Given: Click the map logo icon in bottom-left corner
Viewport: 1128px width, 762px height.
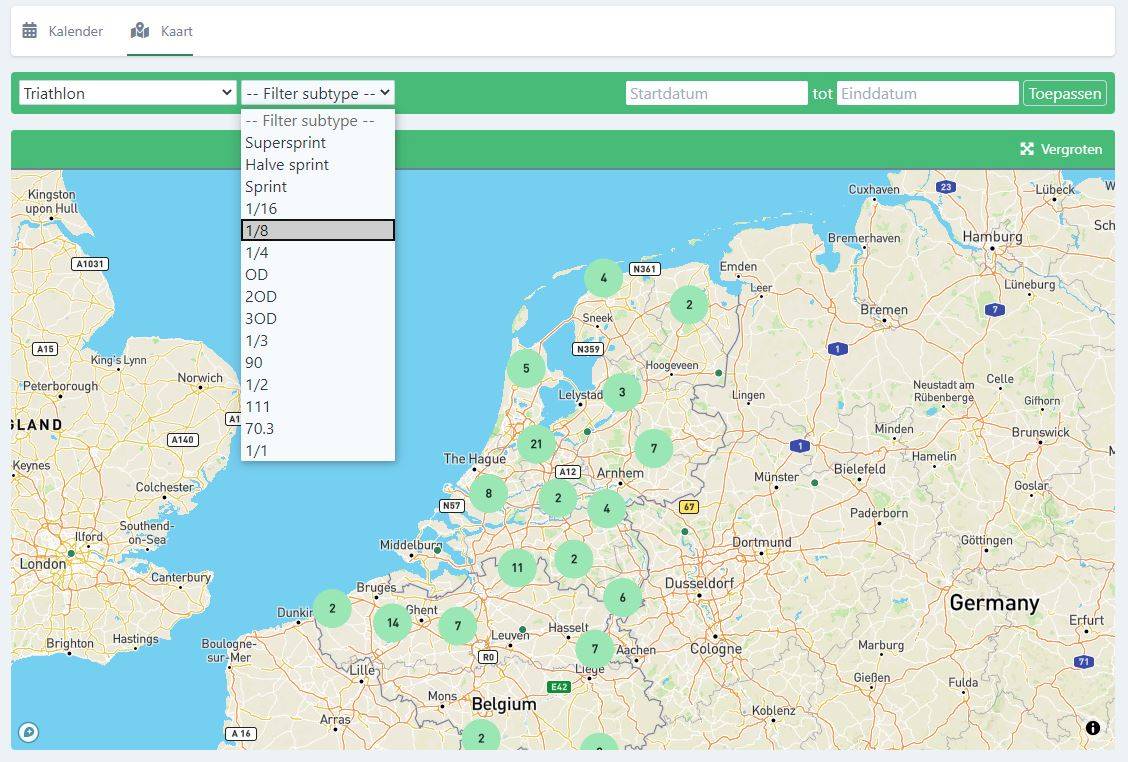Looking at the screenshot, I should 28,732.
